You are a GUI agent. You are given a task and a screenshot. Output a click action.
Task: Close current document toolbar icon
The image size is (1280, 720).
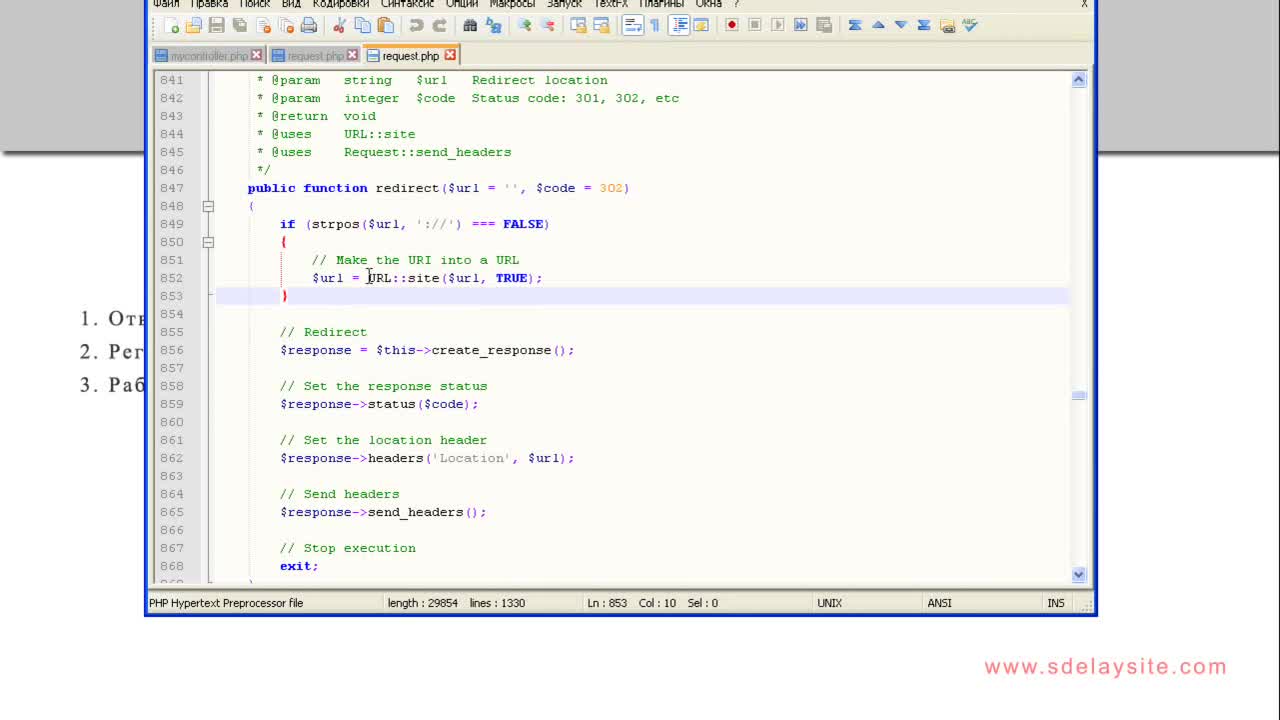[x=263, y=25]
